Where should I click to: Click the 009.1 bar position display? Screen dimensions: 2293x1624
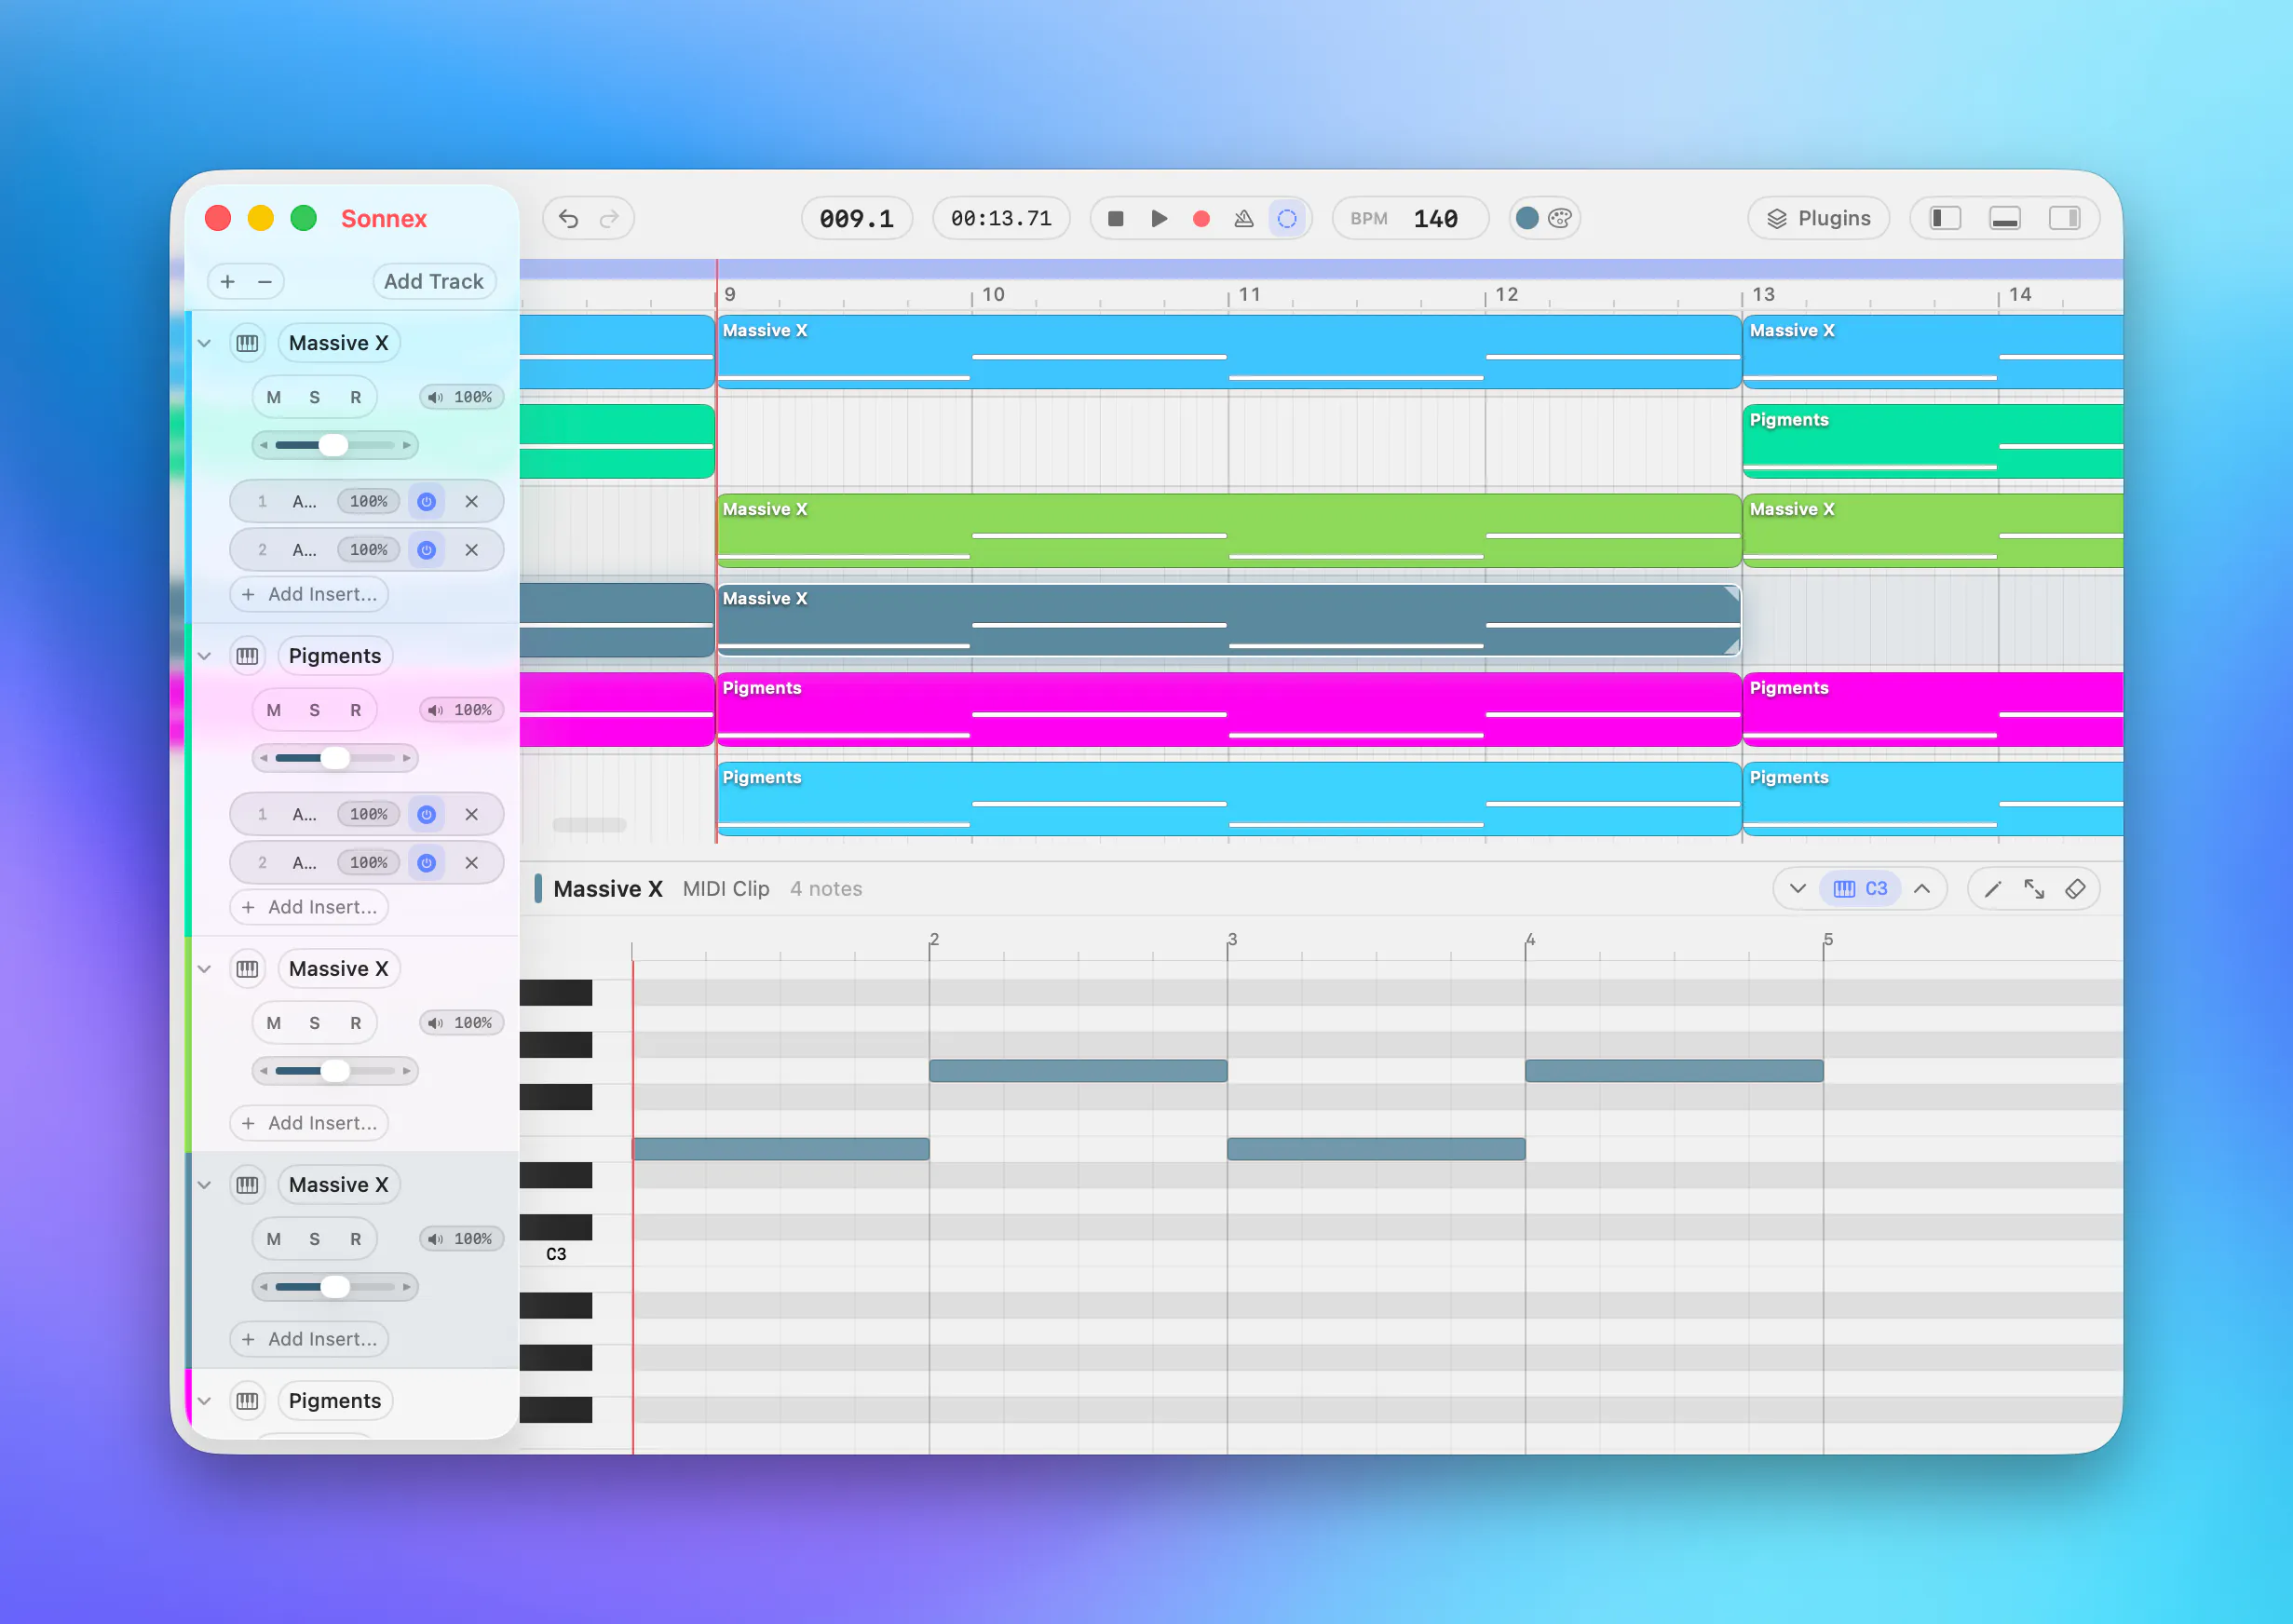point(857,219)
